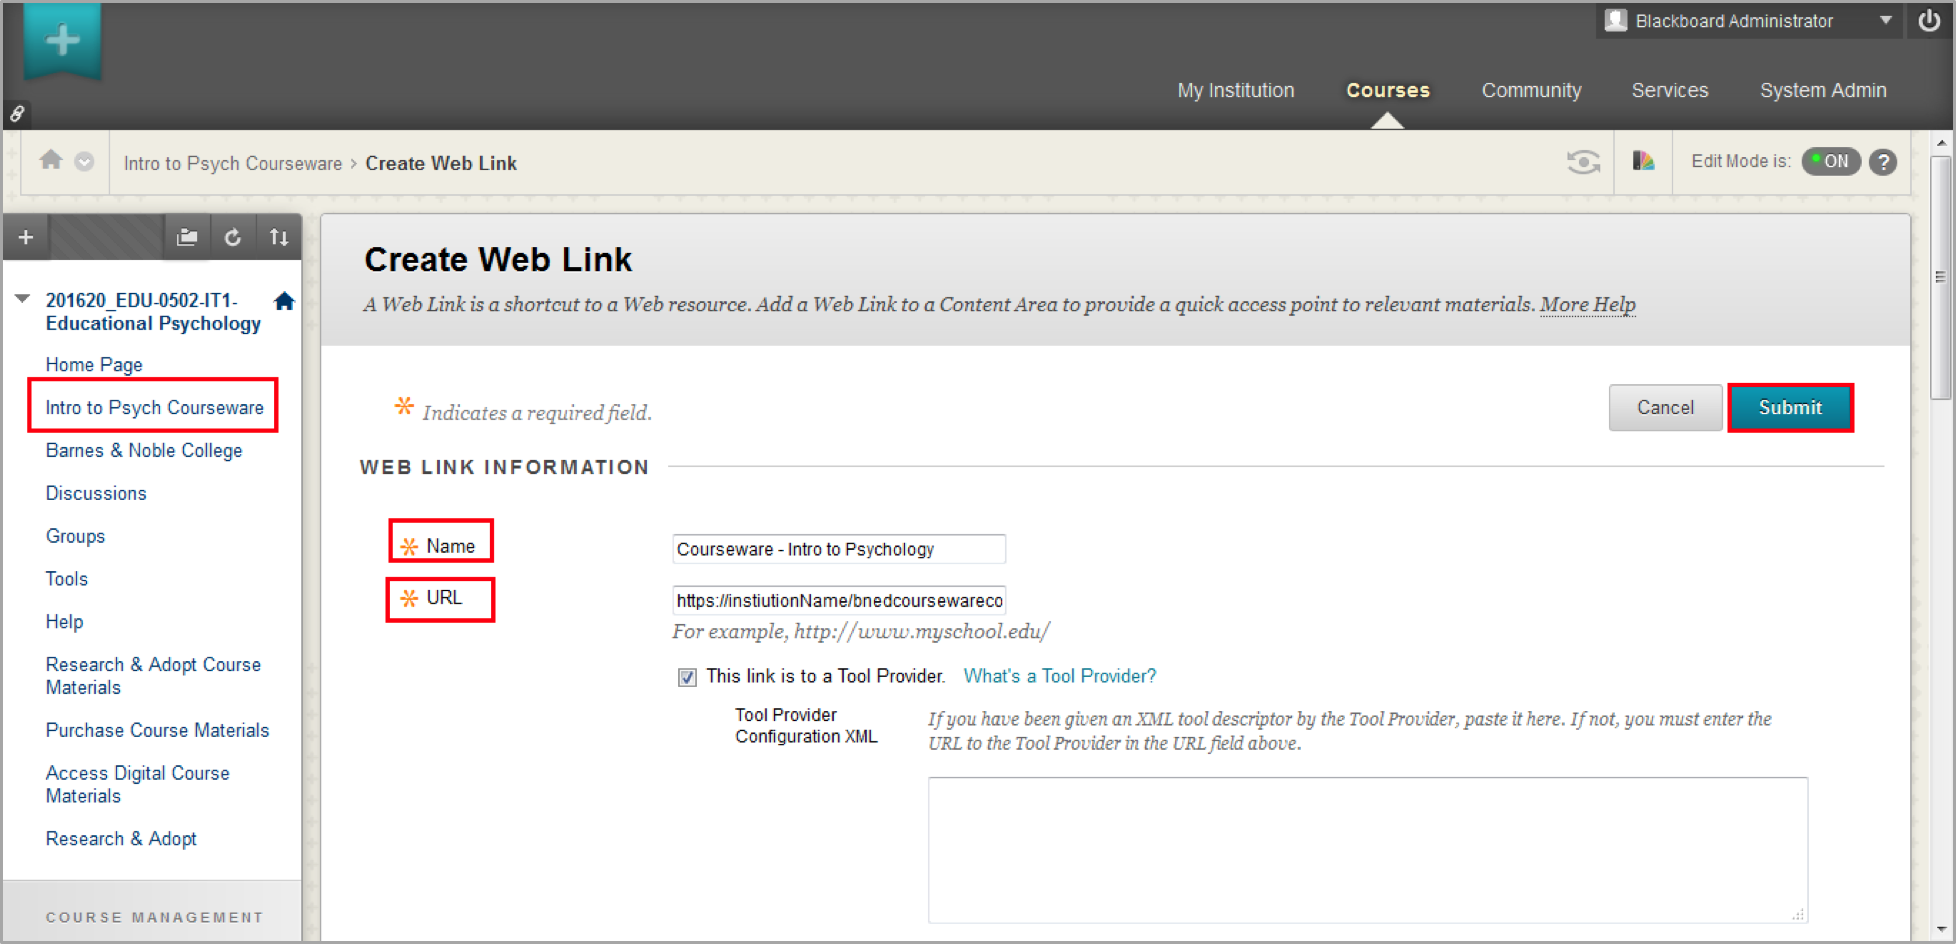Click the logout power icon
Viewport: 1956px width, 944px height.
tap(1929, 21)
